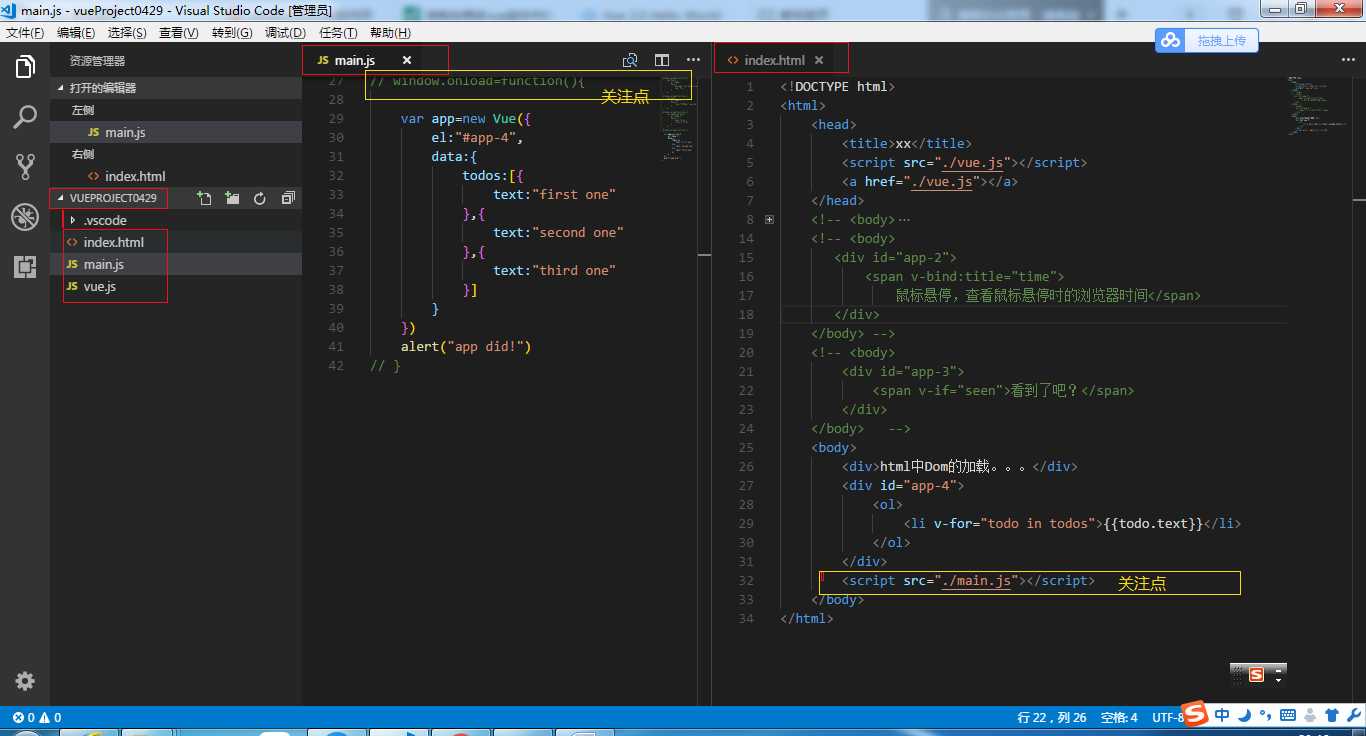1366x736 pixels.
Task: Click the 资源管理器 panel title
Action: coord(97,61)
